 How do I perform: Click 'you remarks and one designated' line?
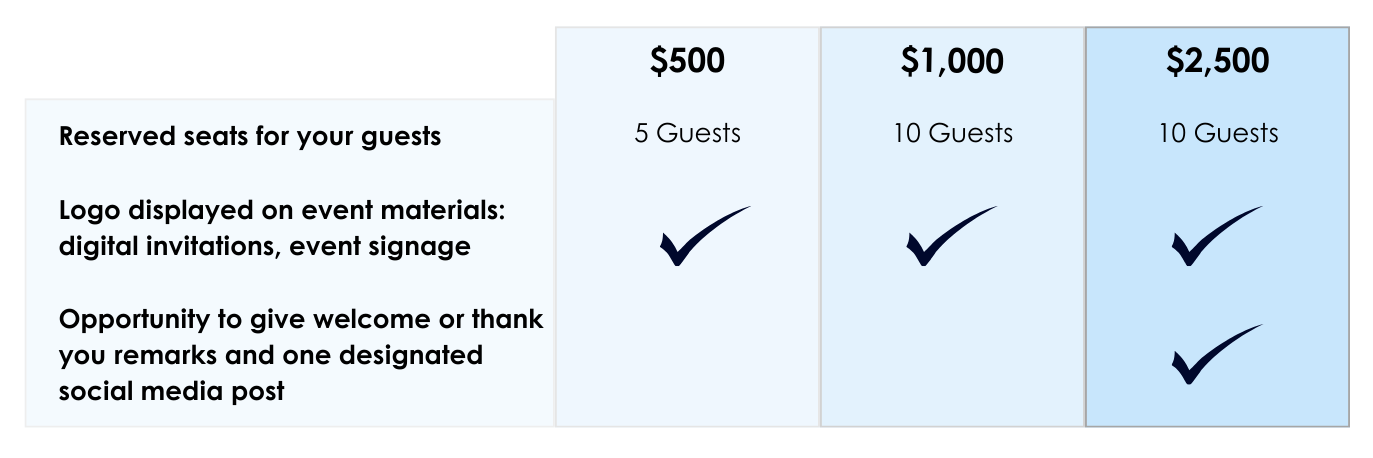pos(271,355)
